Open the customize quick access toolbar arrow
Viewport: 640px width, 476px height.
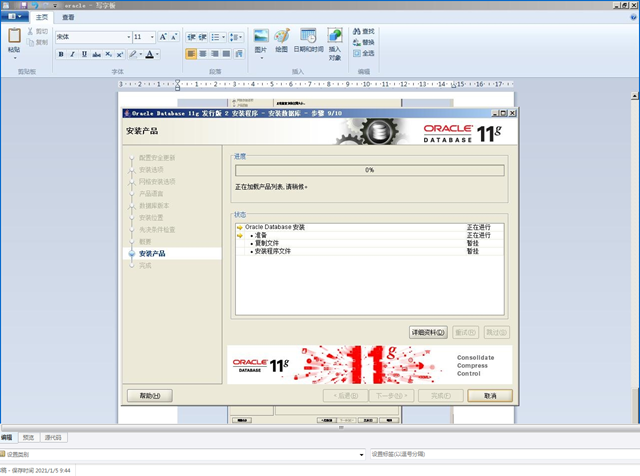click(55, 6)
